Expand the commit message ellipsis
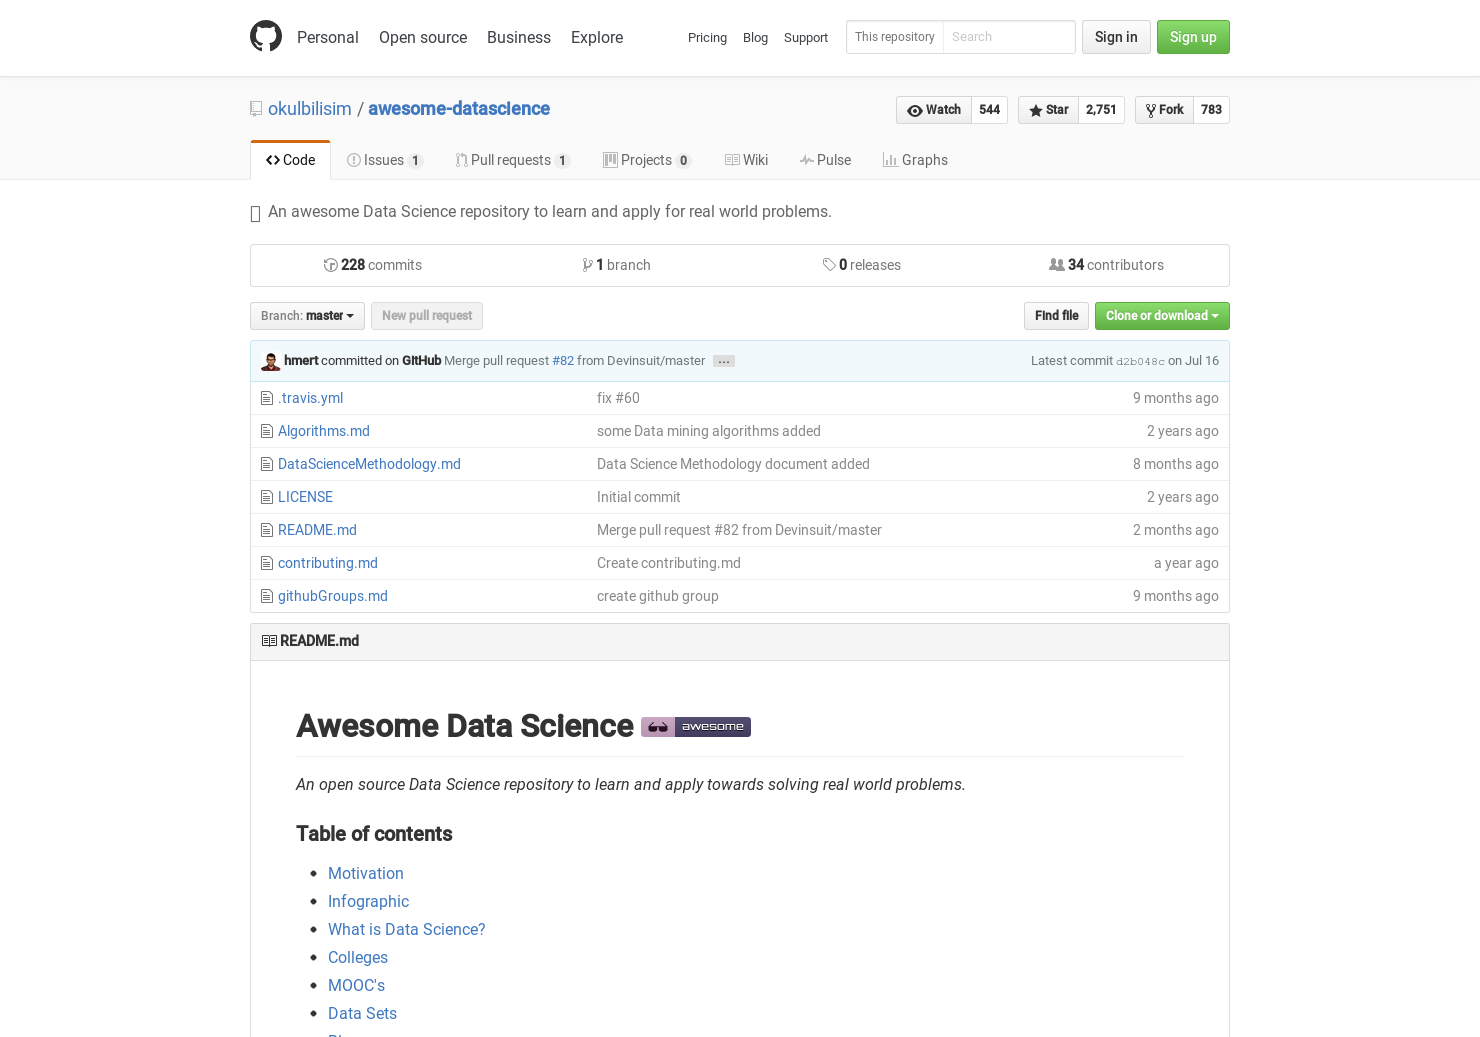The height and width of the screenshot is (1037, 1480). (723, 361)
